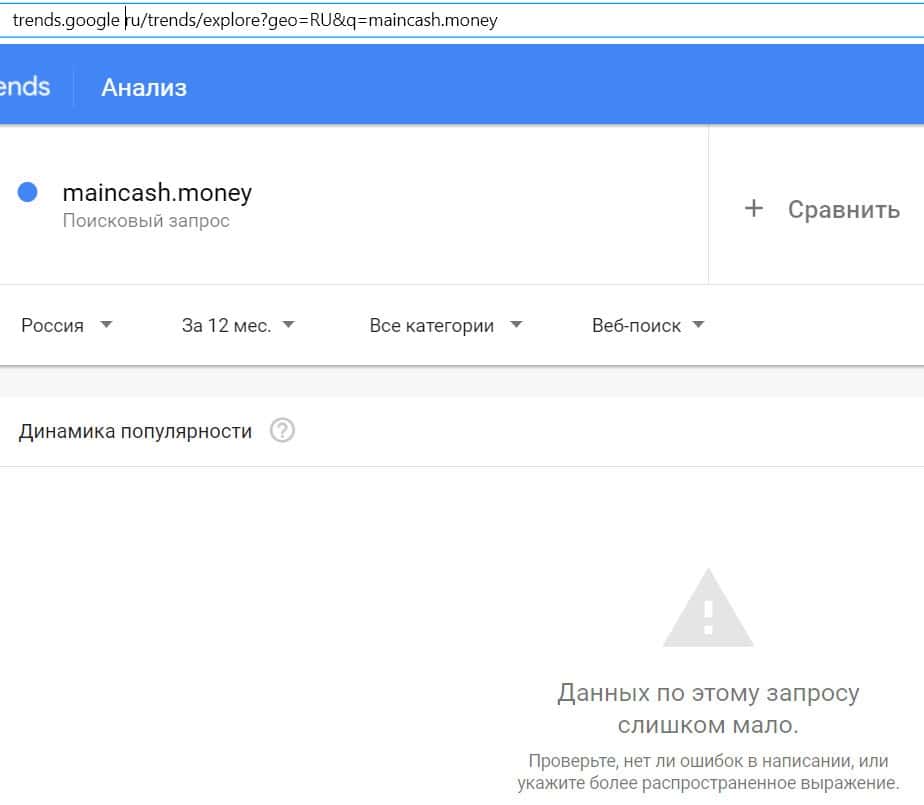Click the arrow next to За 12 мес.

[288, 325]
